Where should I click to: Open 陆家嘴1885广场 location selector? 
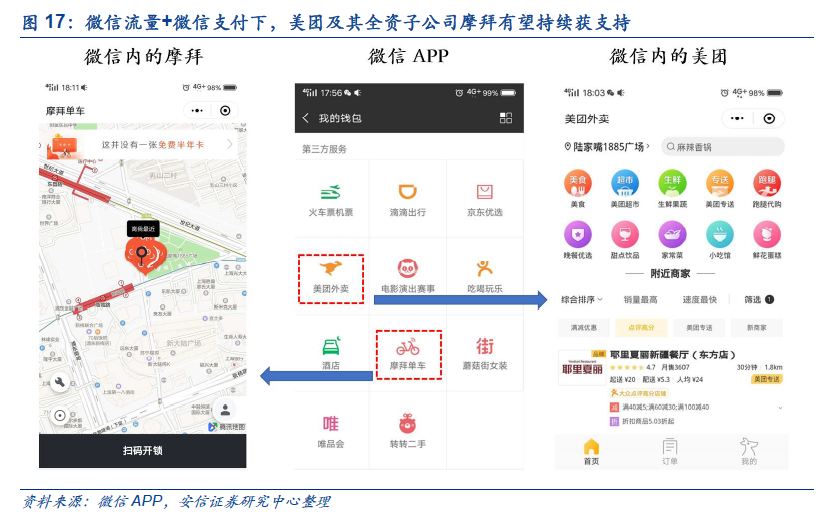click(607, 146)
